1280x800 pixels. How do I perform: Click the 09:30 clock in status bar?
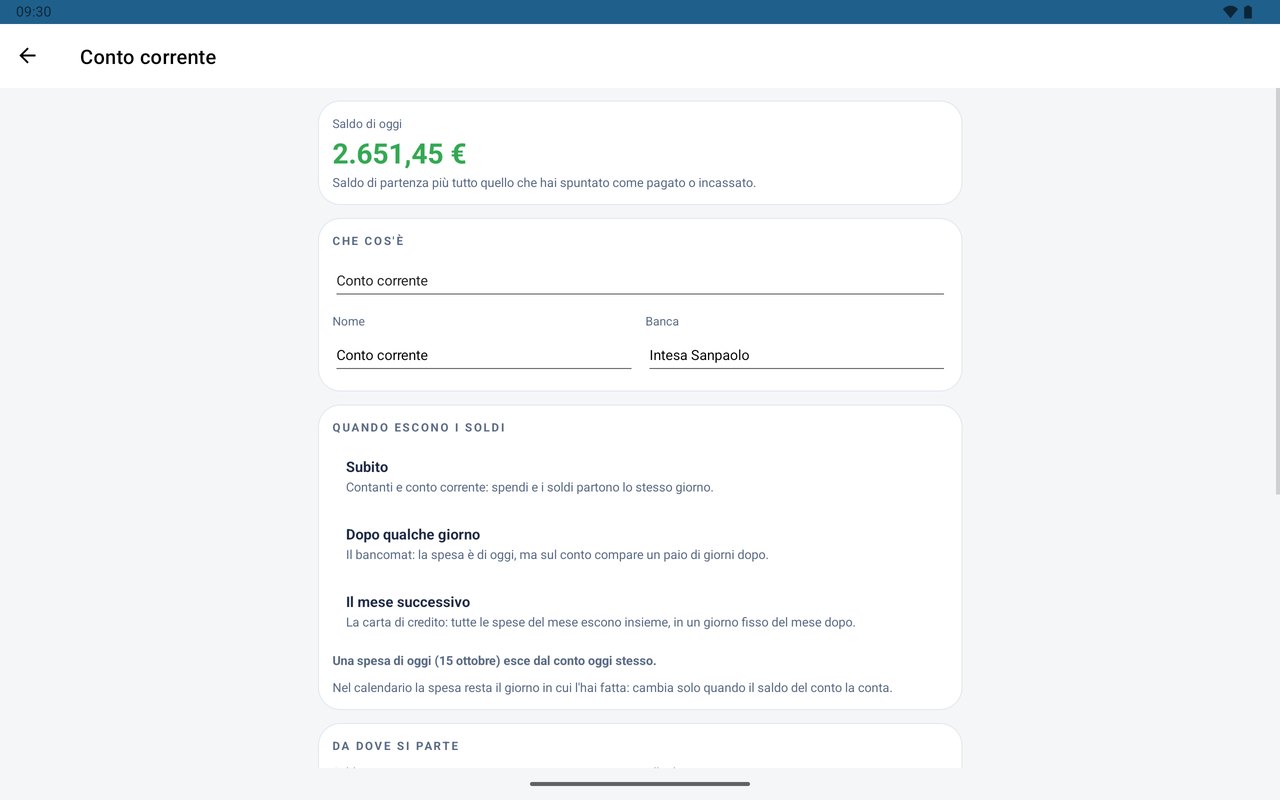point(34,12)
